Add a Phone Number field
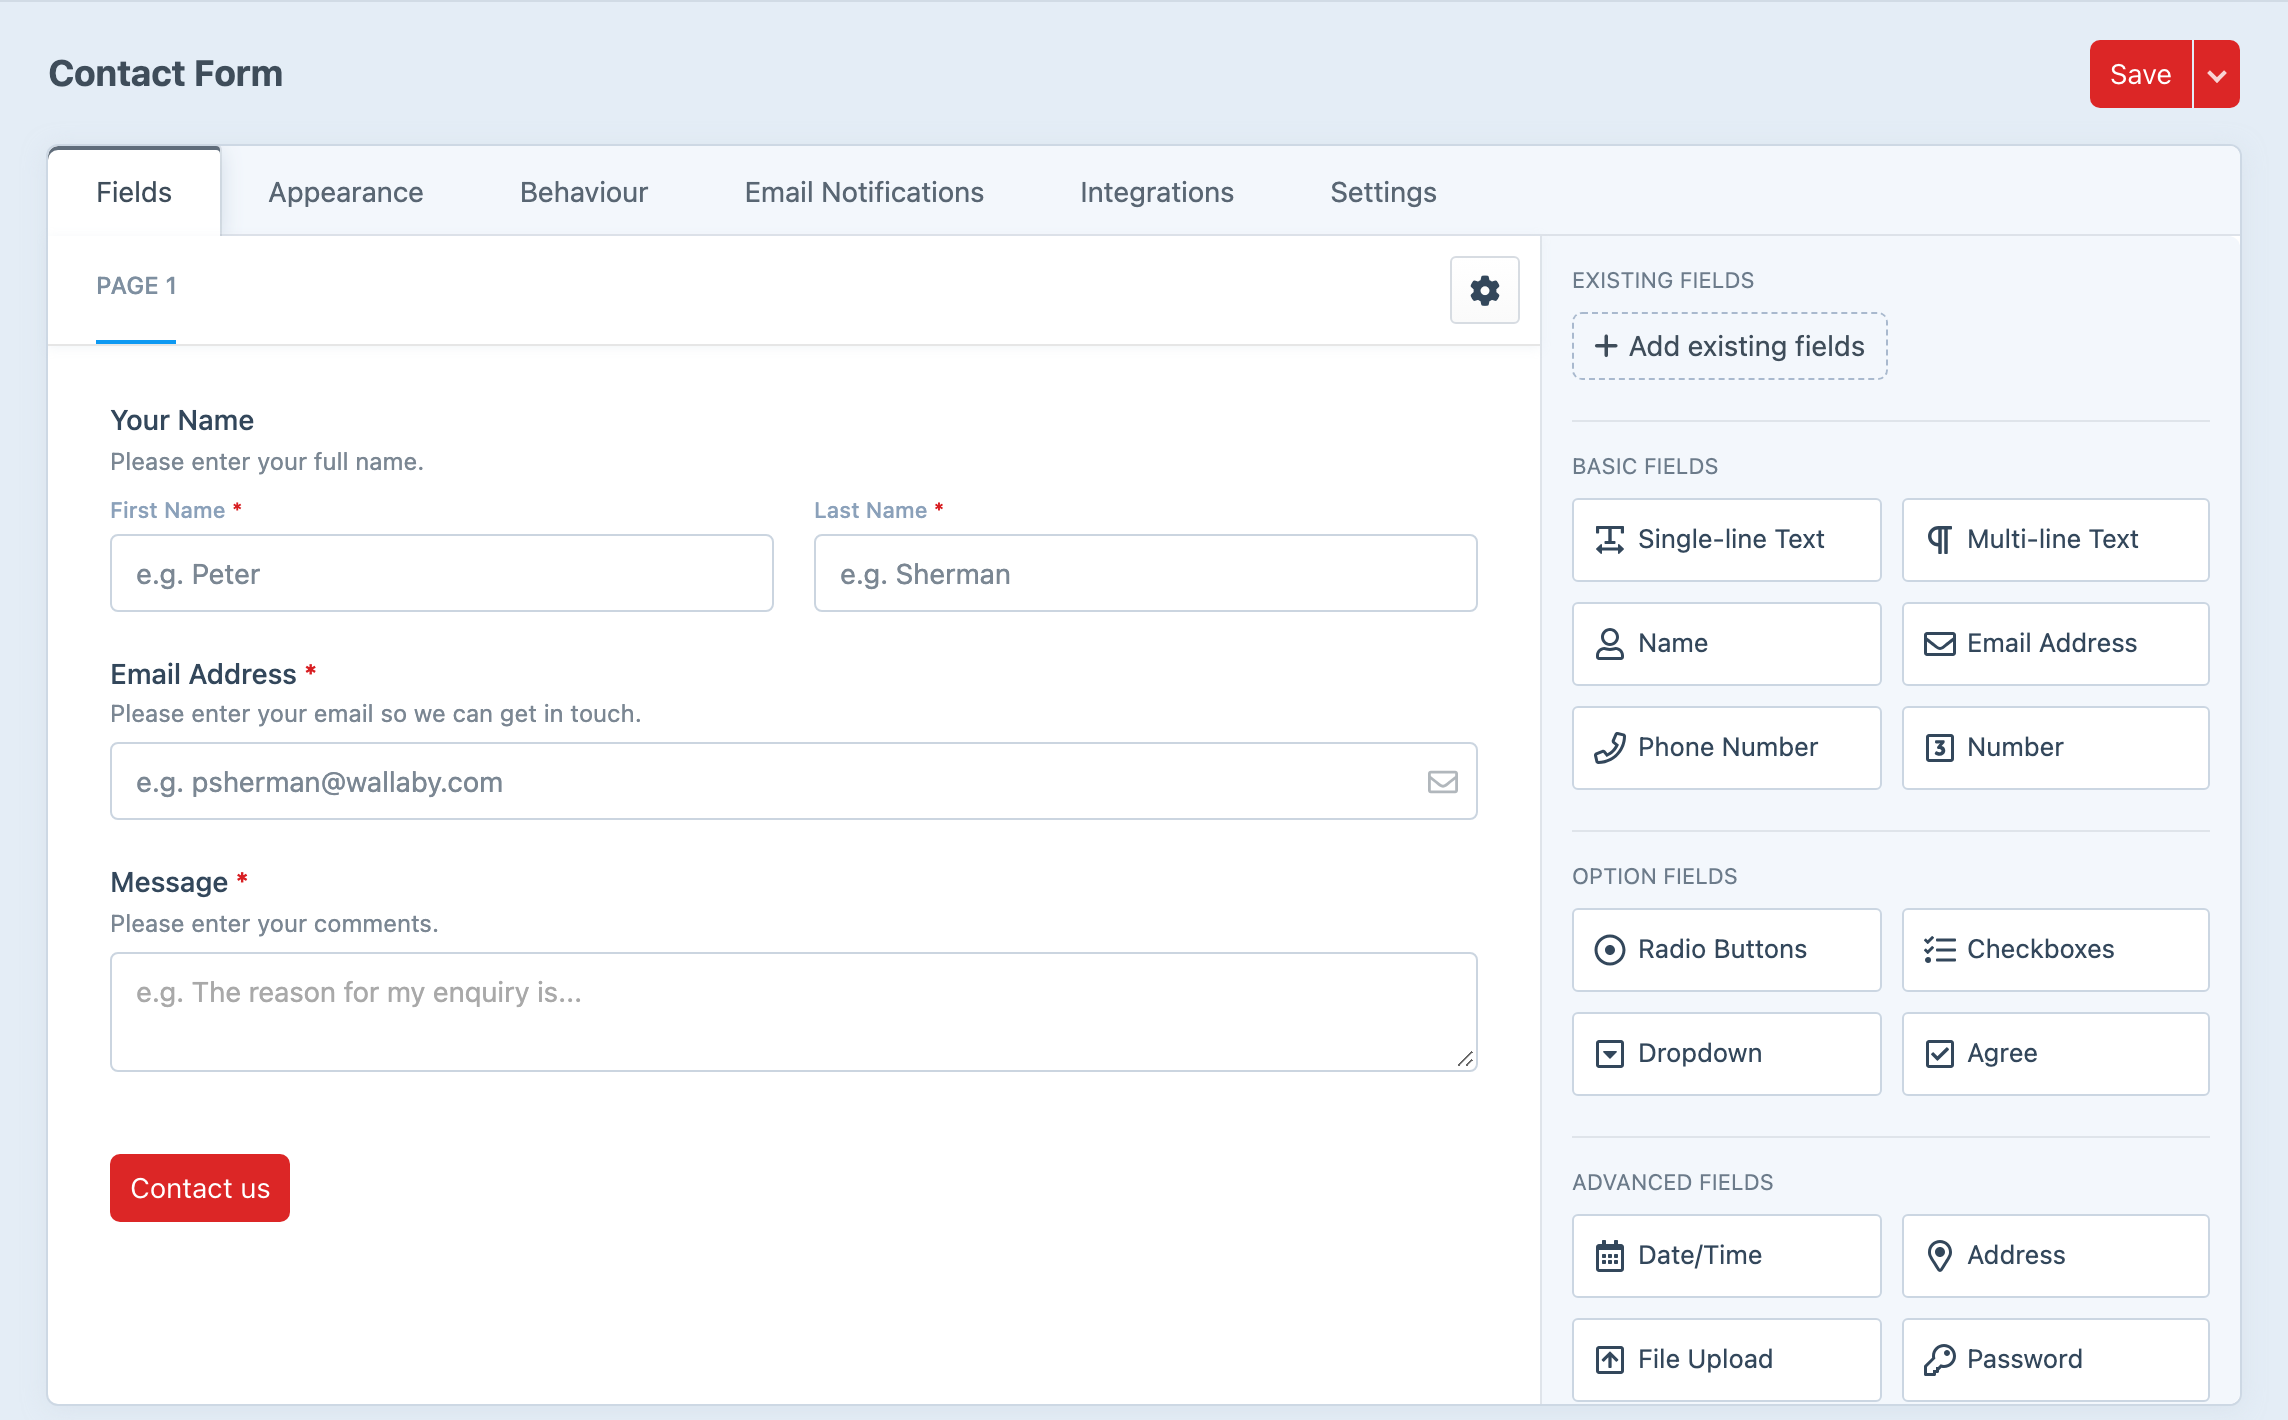 pyautogui.click(x=1726, y=748)
